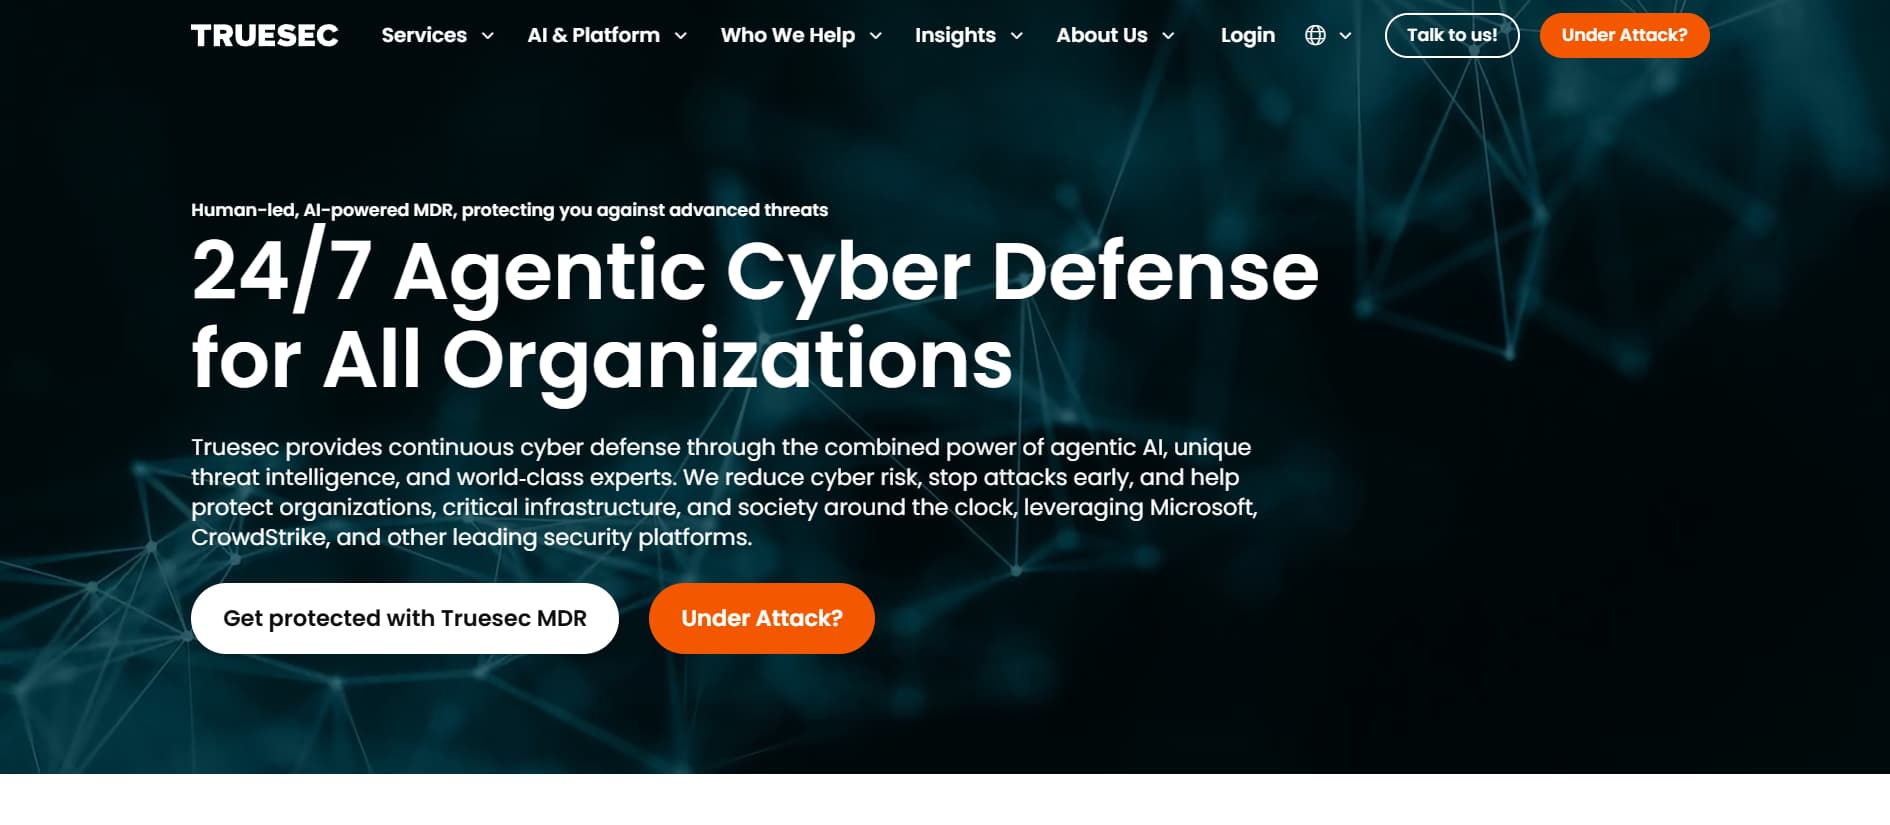This screenshot has width=1890, height=825.
Task: Click the TRUESEC logo
Action: pos(264,36)
